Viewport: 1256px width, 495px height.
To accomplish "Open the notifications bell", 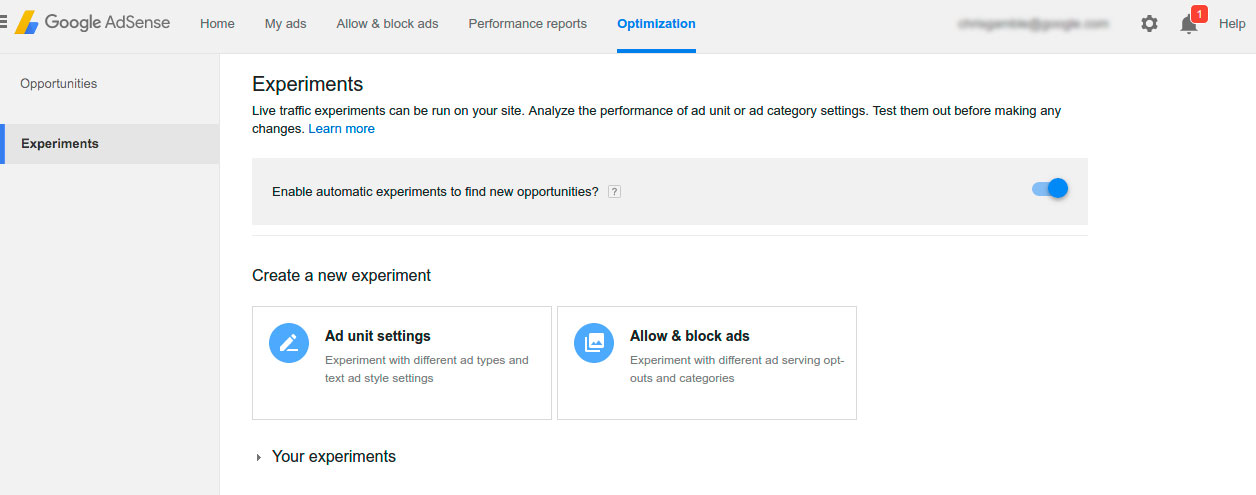I will pyautogui.click(x=1188, y=26).
